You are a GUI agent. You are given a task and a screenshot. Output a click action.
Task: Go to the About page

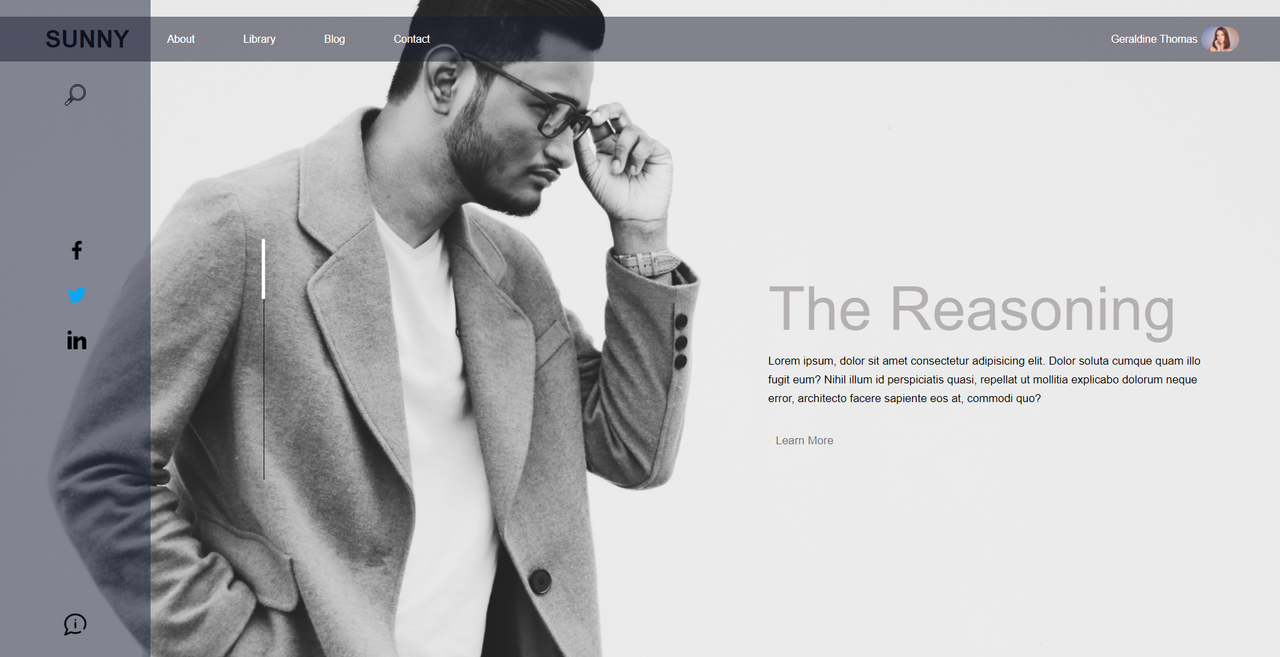point(181,39)
